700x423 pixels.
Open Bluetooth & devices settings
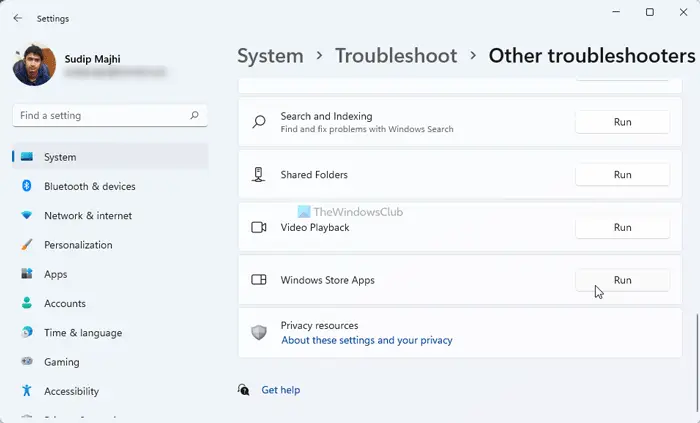[x=89, y=186]
